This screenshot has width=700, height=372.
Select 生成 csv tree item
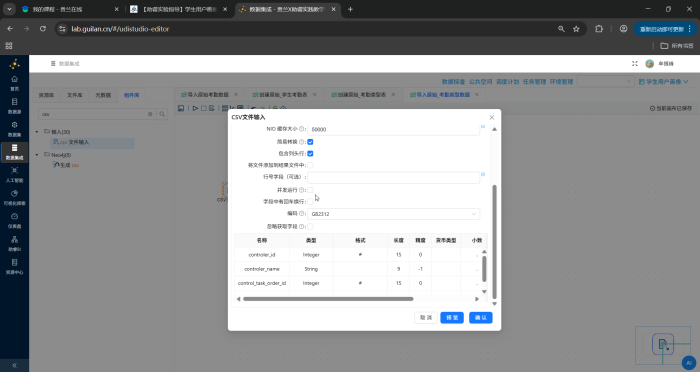(x=66, y=165)
